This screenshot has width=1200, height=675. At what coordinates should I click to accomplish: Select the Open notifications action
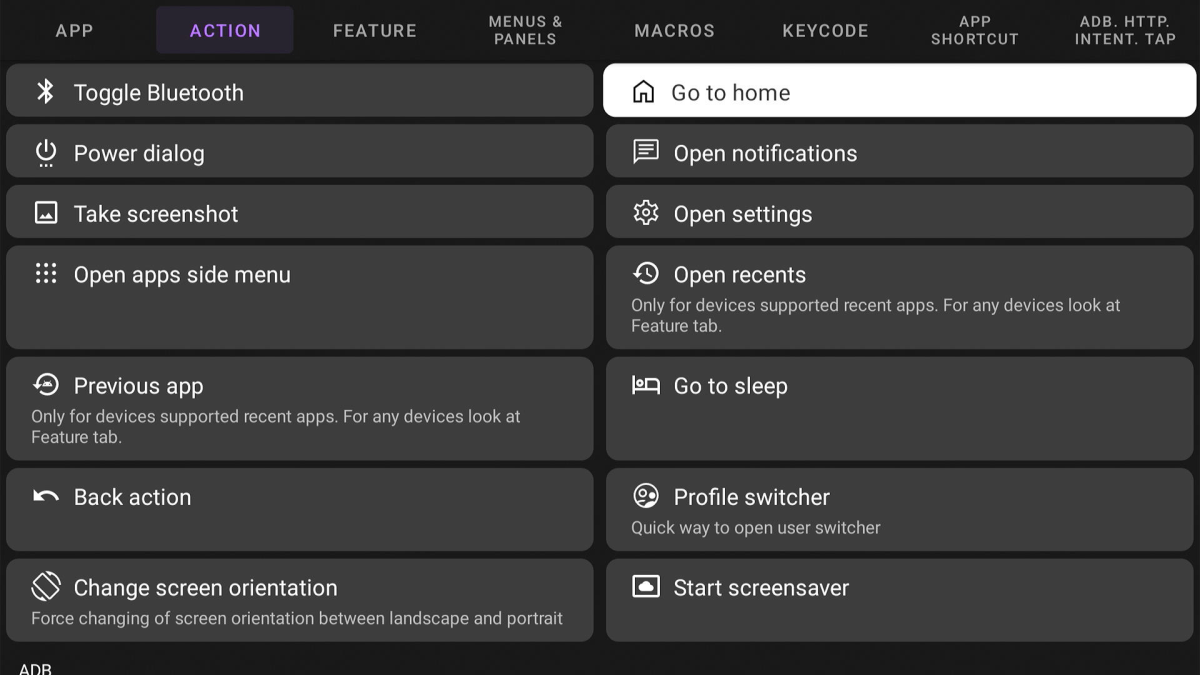(900, 153)
